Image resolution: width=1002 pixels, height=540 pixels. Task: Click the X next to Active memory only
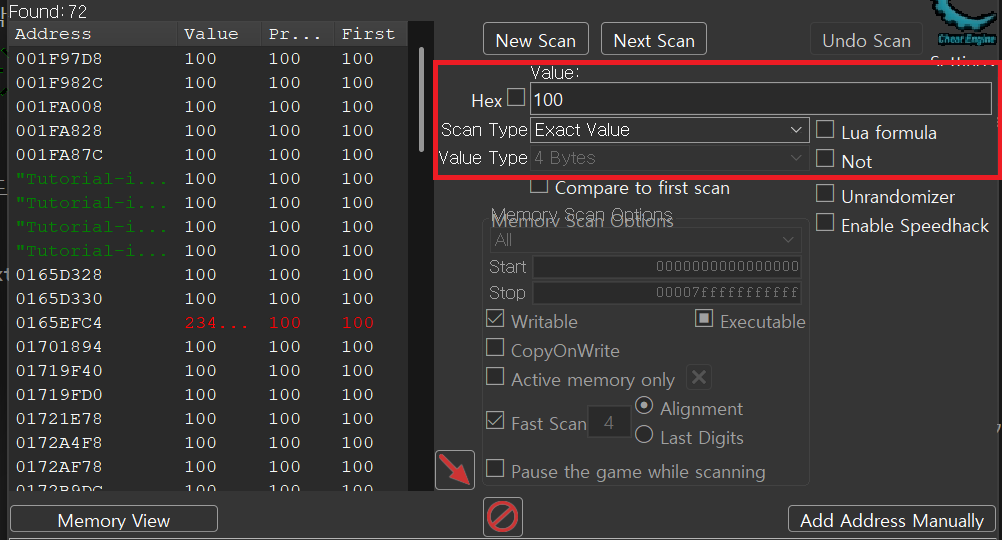click(x=699, y=378)
